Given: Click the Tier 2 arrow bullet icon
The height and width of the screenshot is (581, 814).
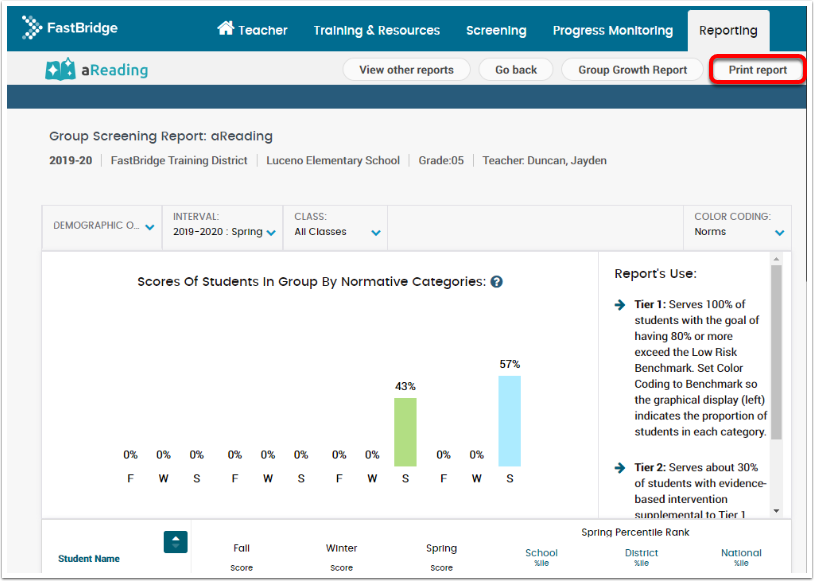Looking at the screenshot, I should [620, 468].
